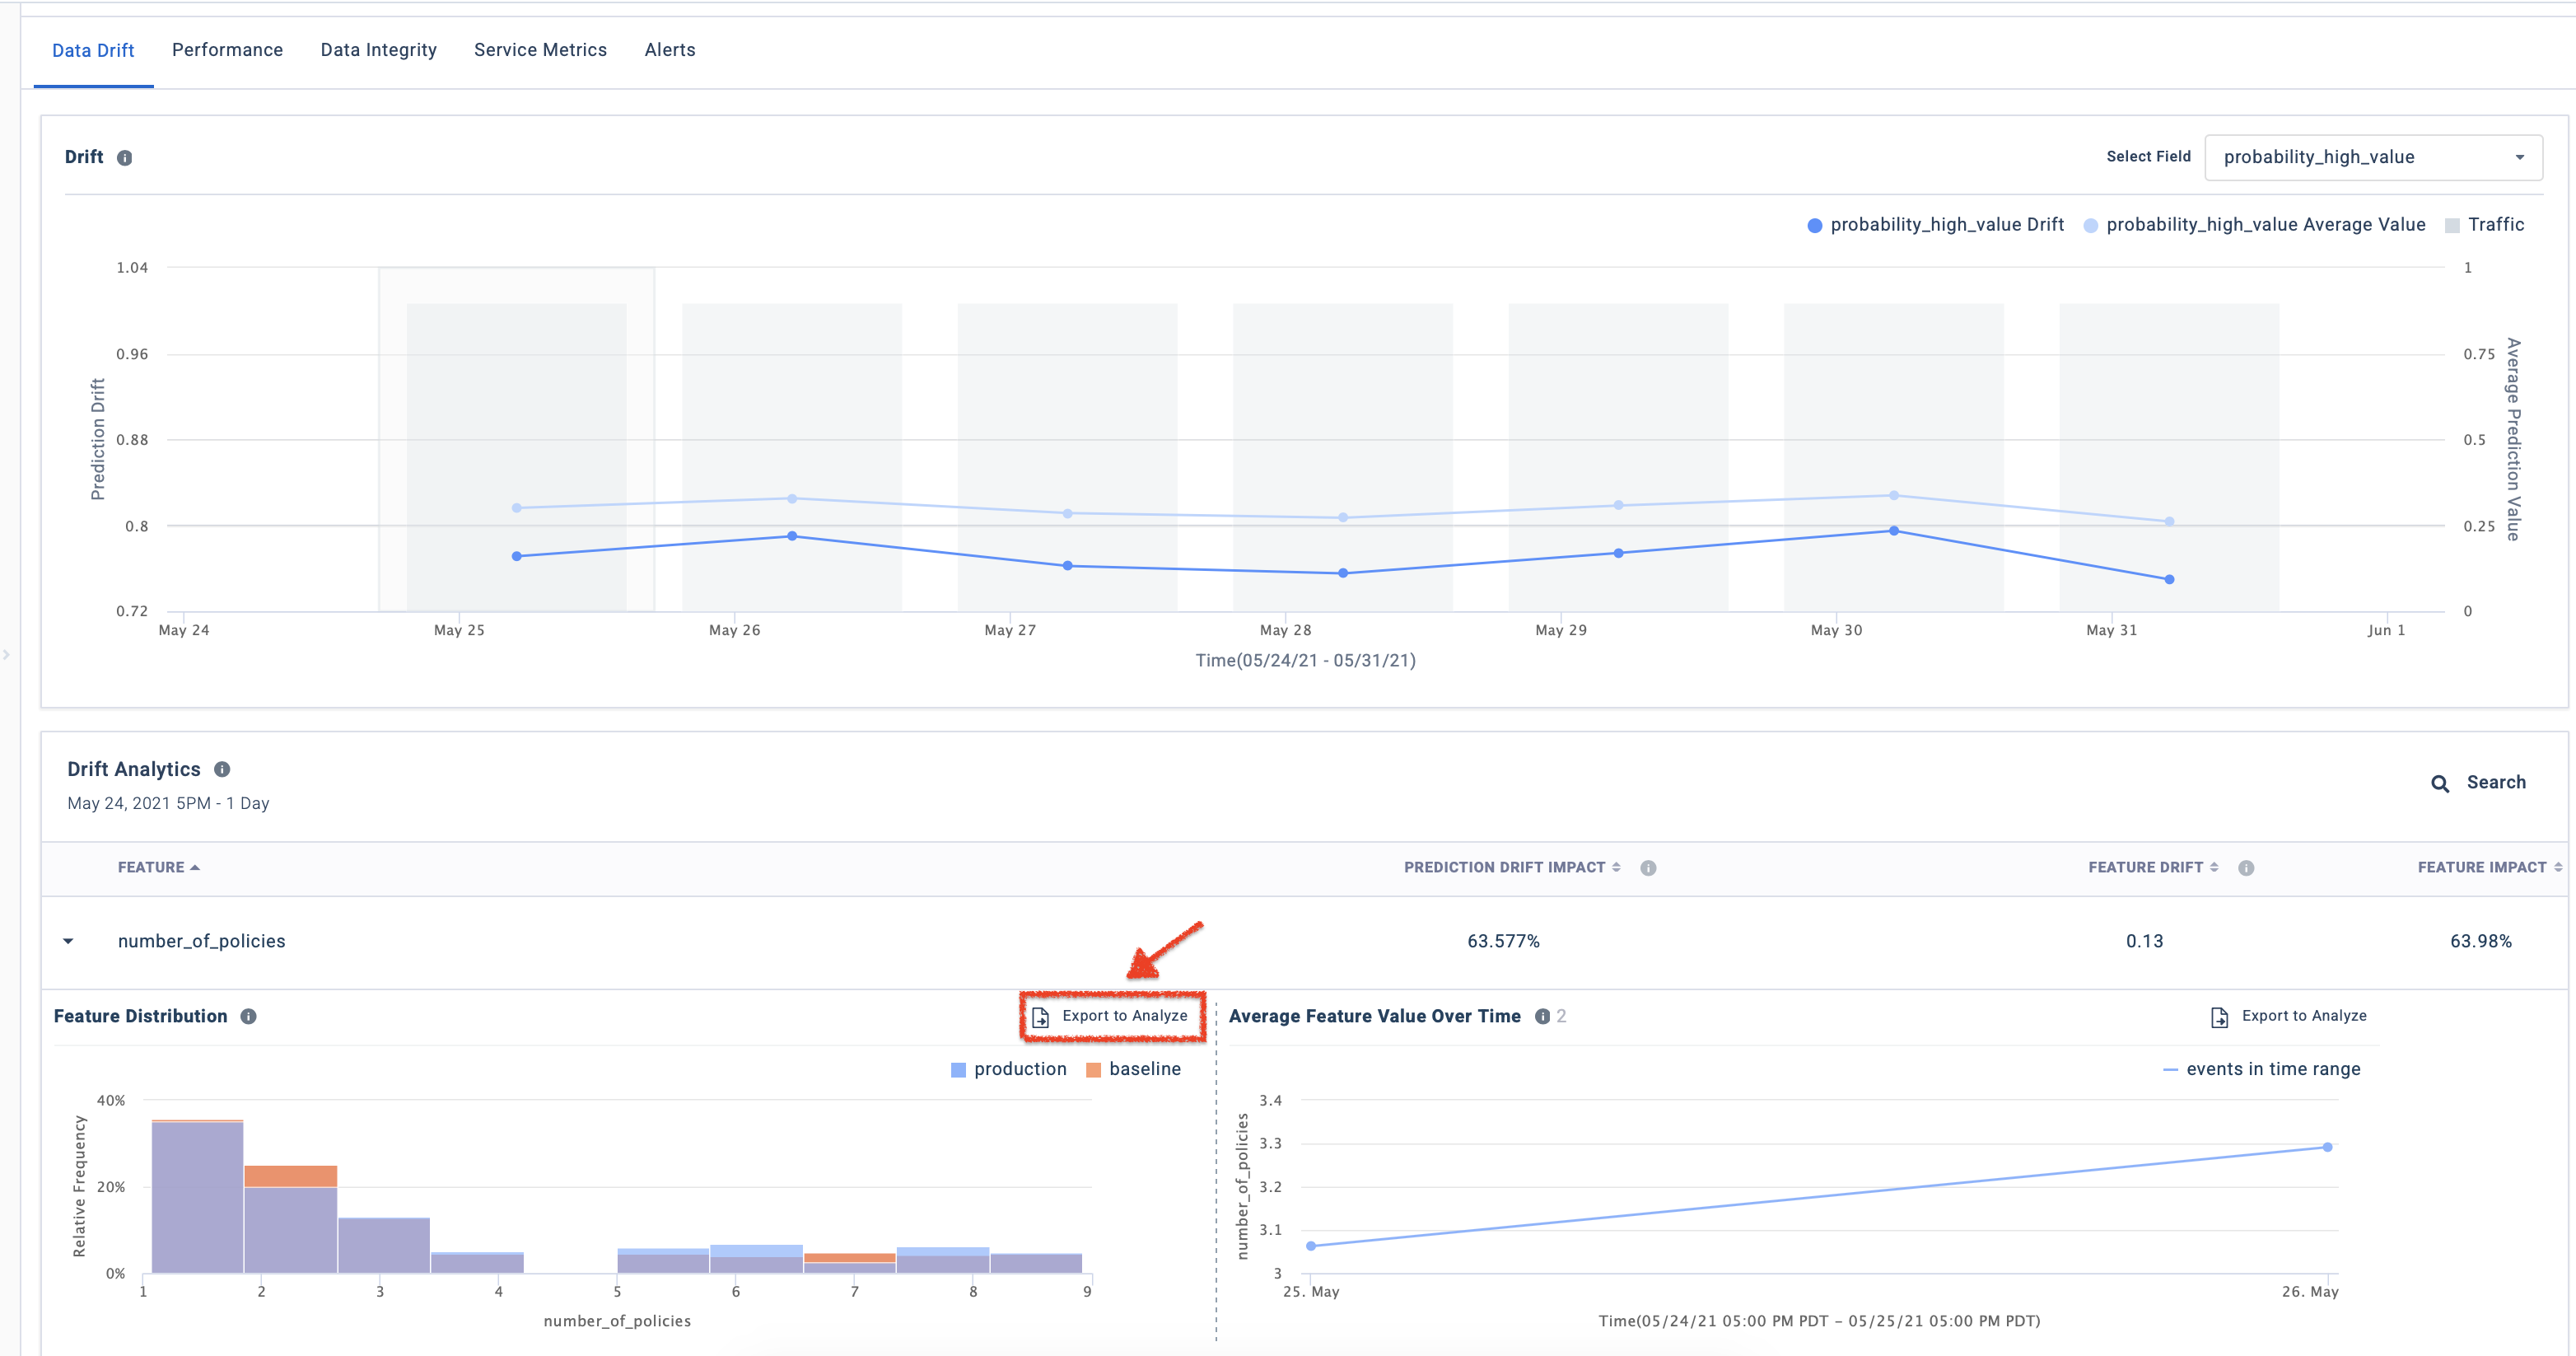This screenshot has width=2576, height=1356.
Task: Open the Data Integrity tab
Action: click(x=378, y=50)
